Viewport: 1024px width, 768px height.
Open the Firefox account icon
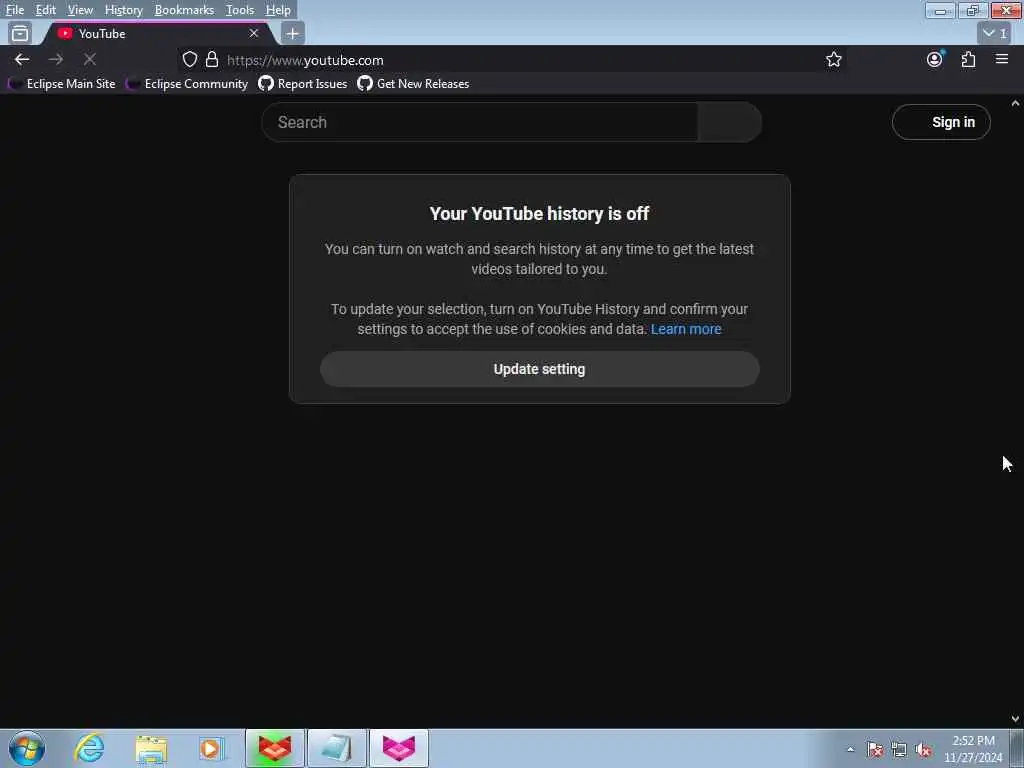935,59
